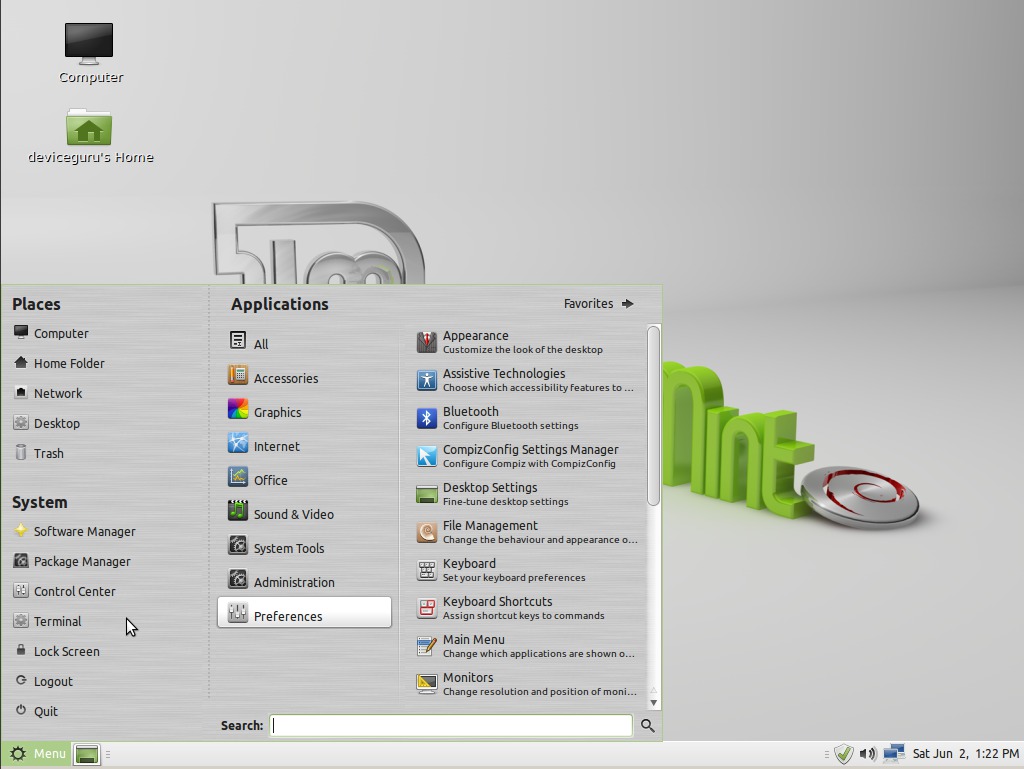The height and width of the screenshot is (769, 1024).
Task: Click "Set your keyboard preferences" description
Action: (514, 578)
